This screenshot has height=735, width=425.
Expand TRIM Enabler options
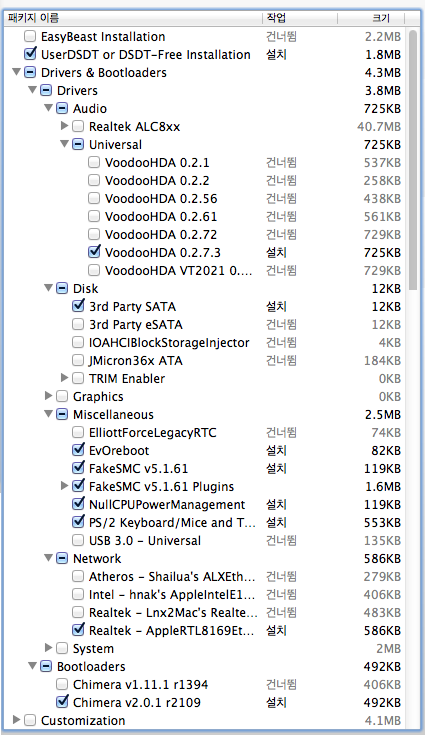[65, 377]
